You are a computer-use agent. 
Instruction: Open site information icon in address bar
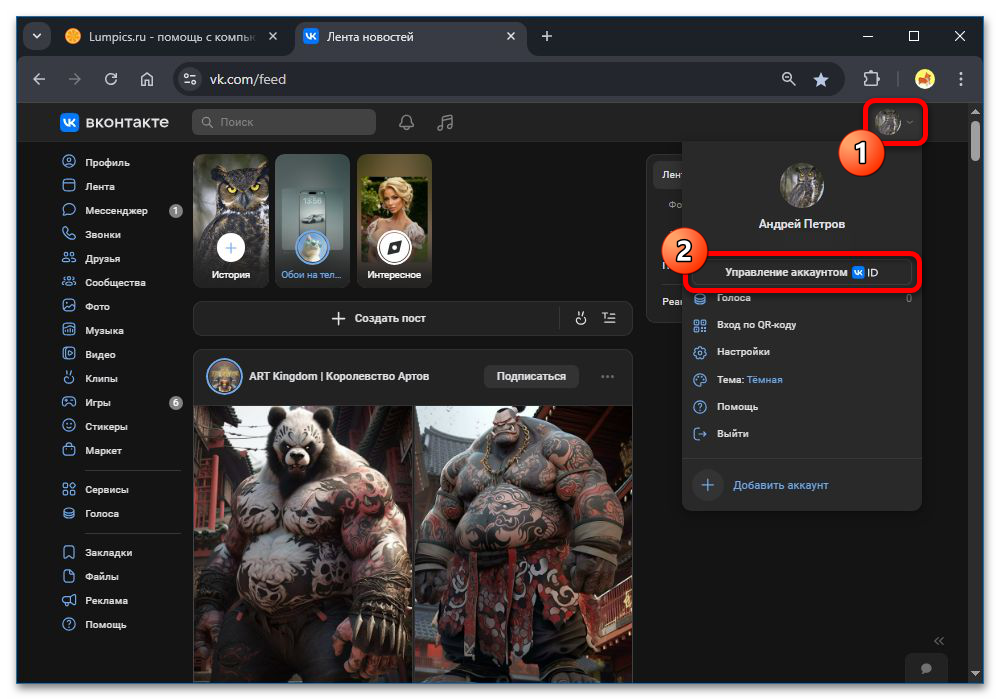pos(190,79)
